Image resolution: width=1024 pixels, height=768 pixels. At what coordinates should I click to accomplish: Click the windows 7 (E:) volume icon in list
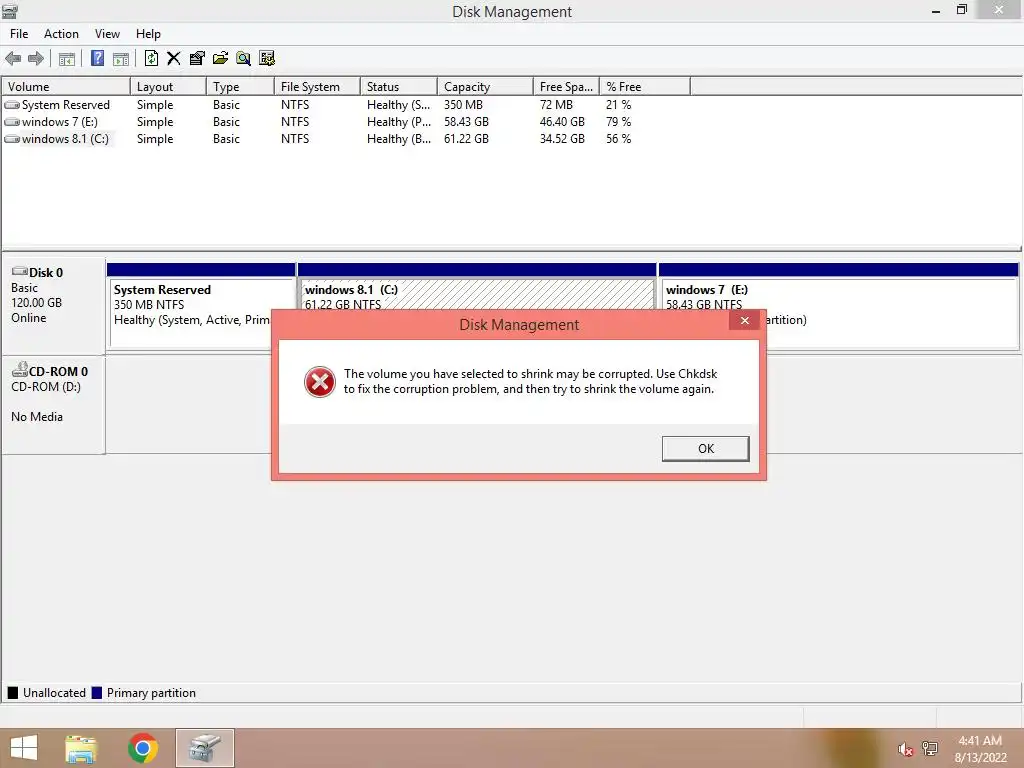click(x=12, y=121)
